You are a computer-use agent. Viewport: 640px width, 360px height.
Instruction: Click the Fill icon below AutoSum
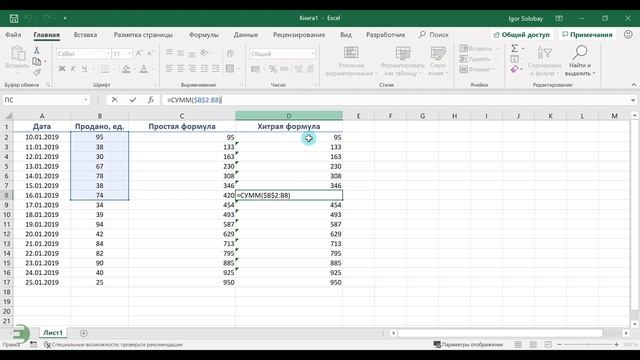[514, 59]
